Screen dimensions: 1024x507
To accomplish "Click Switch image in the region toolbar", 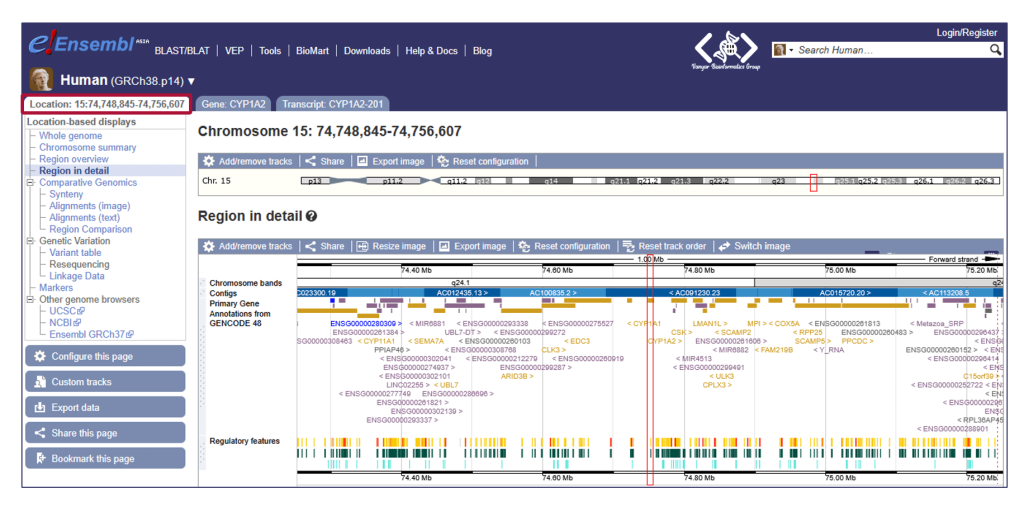I will click(x=724, y=246).
